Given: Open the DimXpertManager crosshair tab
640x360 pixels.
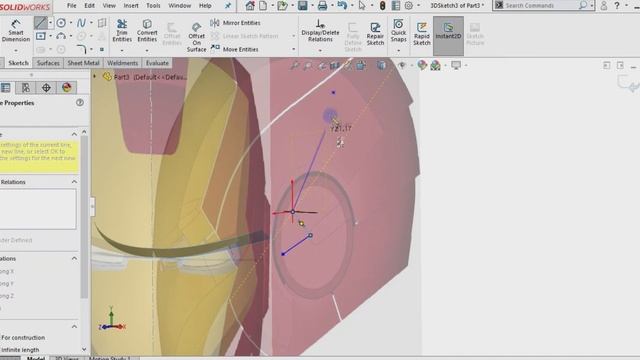Looking at the screenshot, I should click(46, 87).
